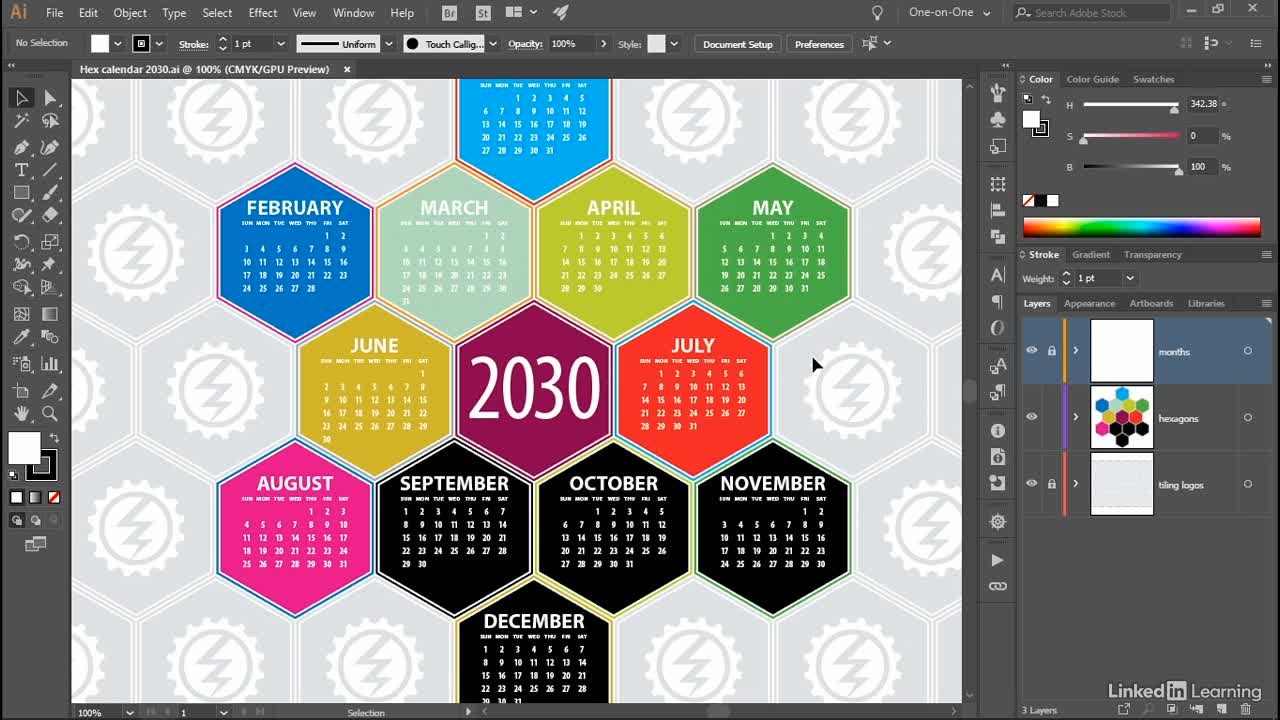1280x720 pixels.
Task: Unlock the months layer lock icon
Action: (x=1051, y=351)
